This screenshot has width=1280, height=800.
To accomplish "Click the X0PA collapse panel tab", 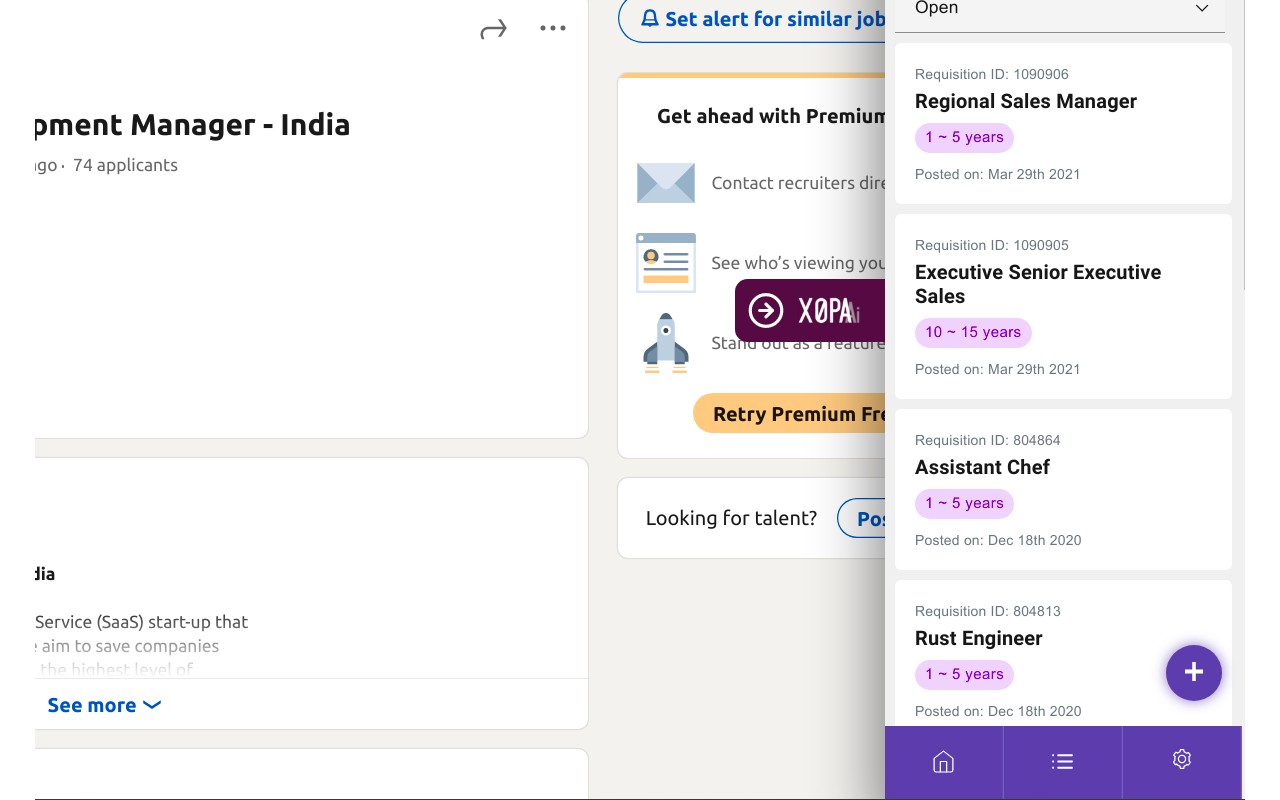I will (x=810, y=311).
